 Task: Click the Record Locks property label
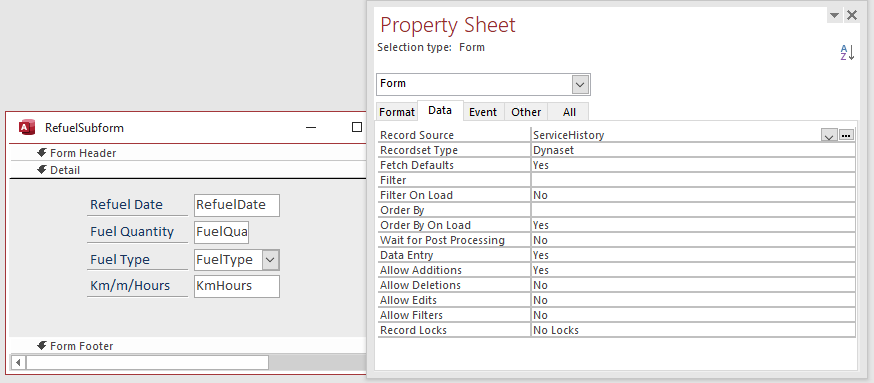pyautogui.click(x=414, y=331)
